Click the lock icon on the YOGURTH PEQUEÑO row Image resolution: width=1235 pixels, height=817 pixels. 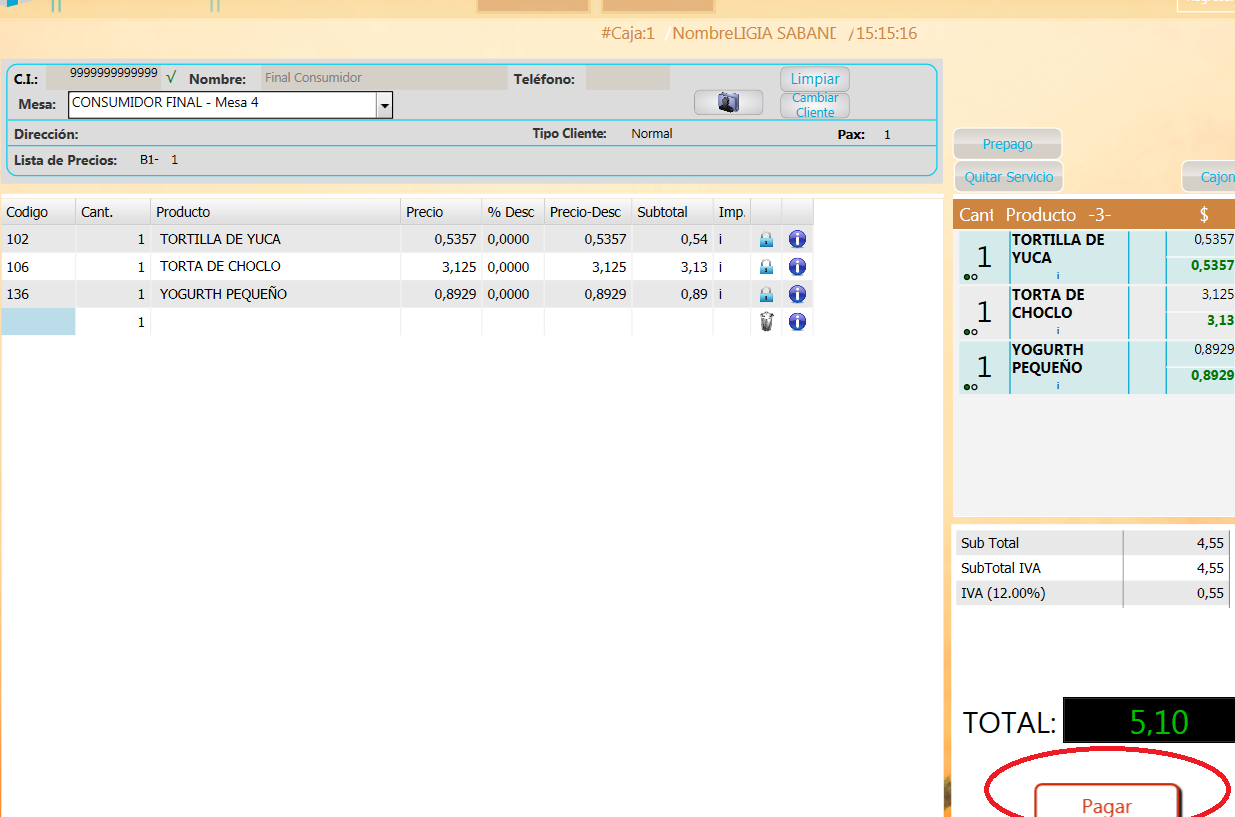click(766, 294)
